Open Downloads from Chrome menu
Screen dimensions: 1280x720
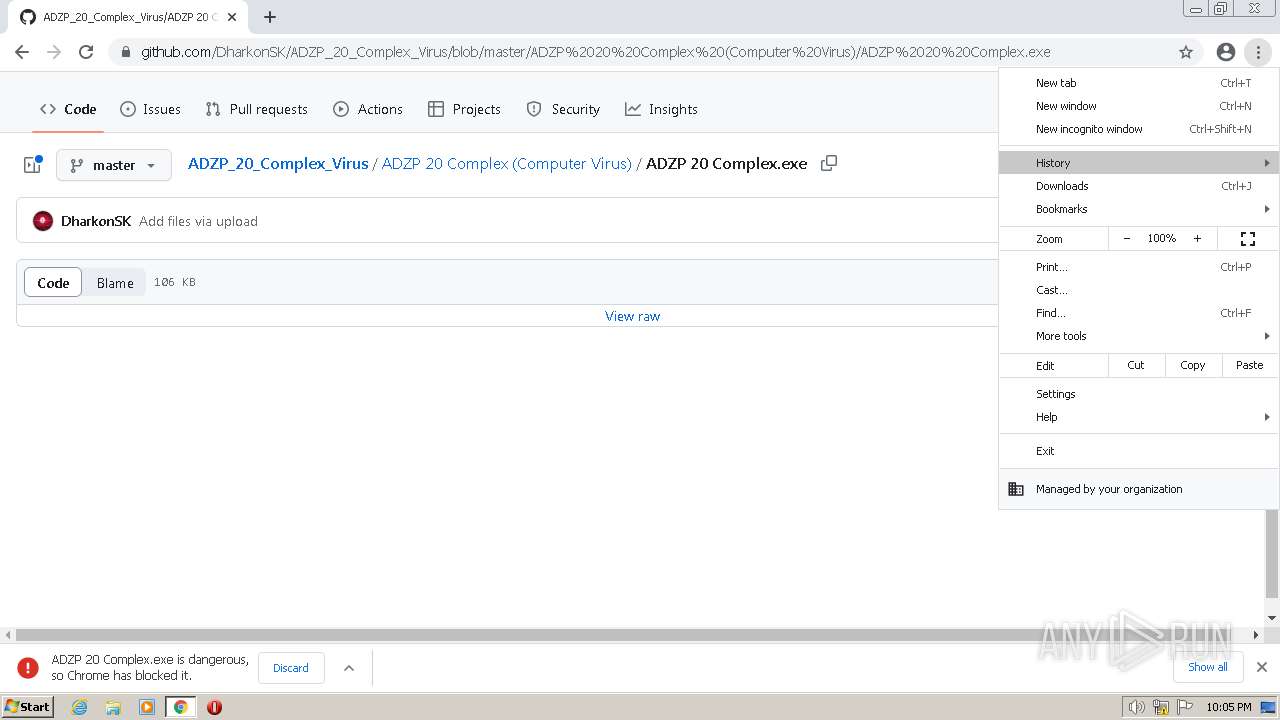(x=1139, y=186)
